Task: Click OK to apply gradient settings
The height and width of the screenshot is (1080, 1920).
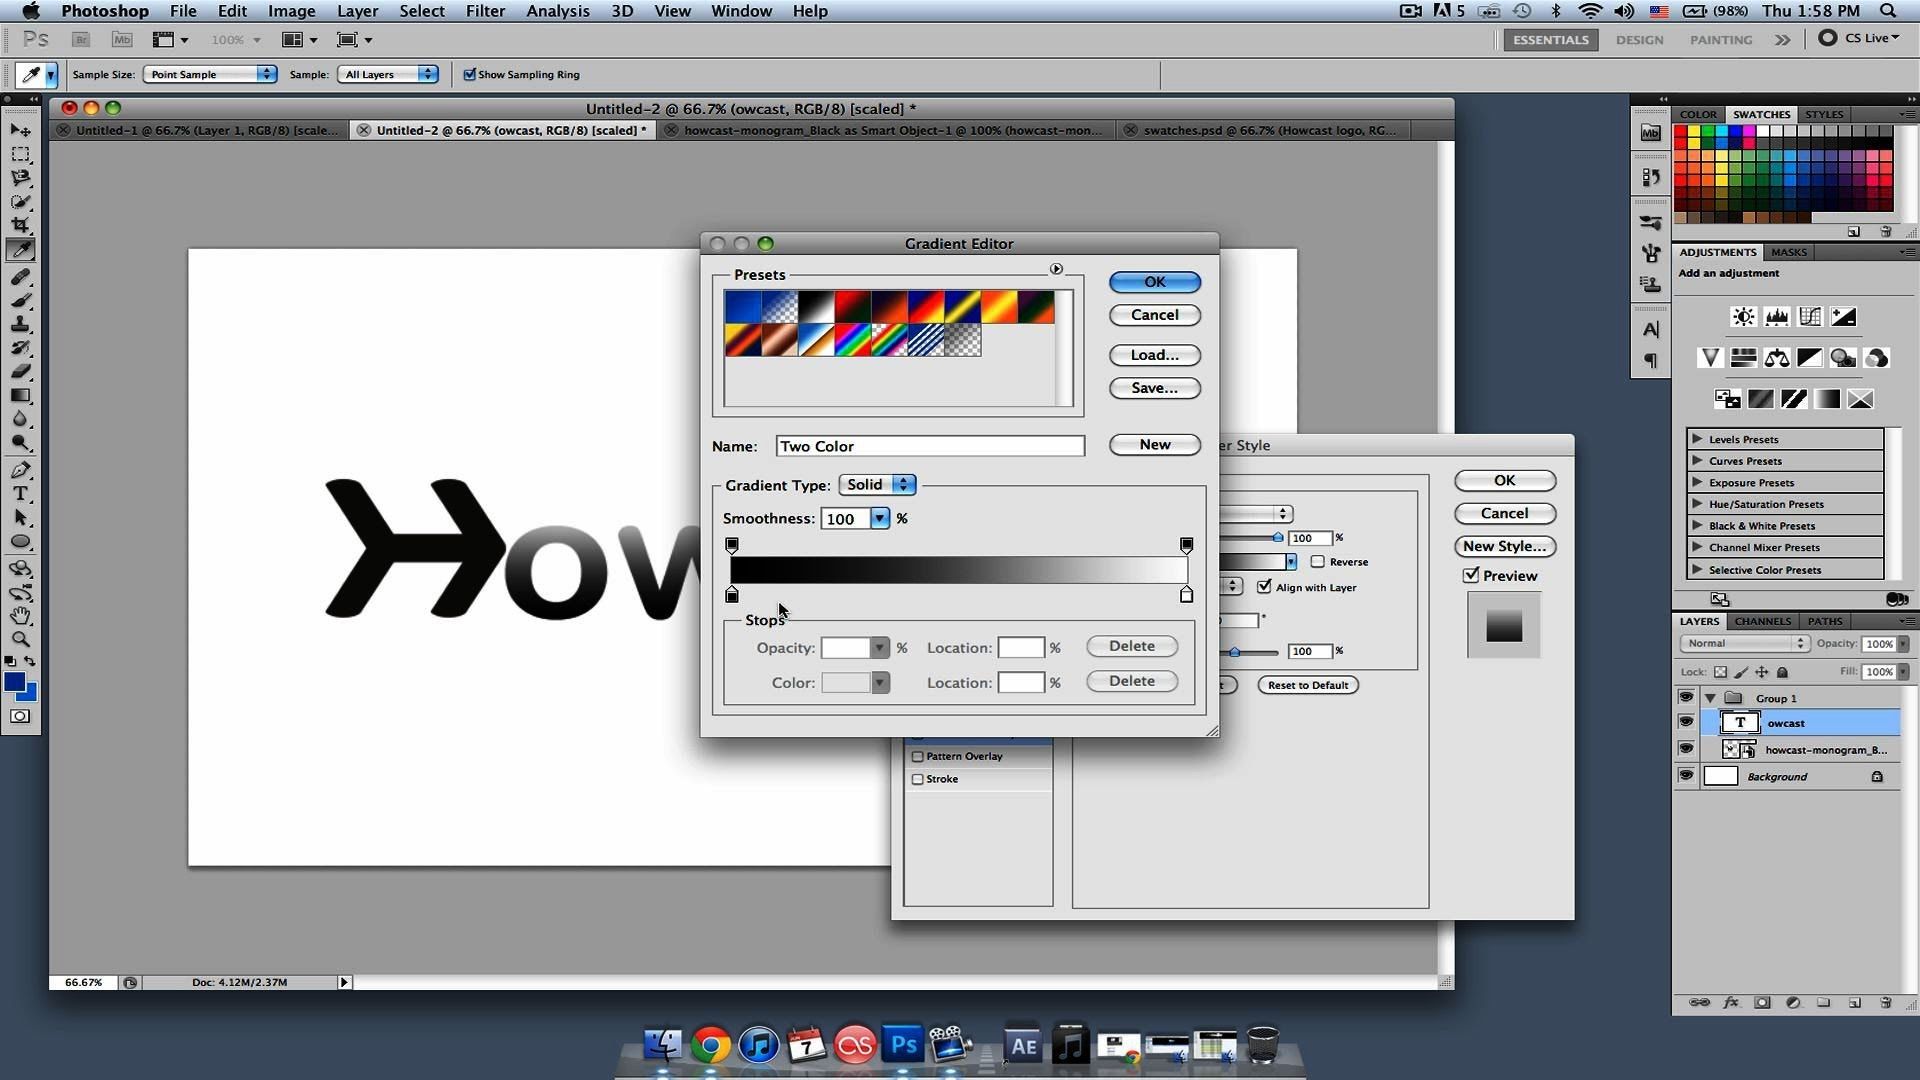Action: click(x=1153, y=281)
